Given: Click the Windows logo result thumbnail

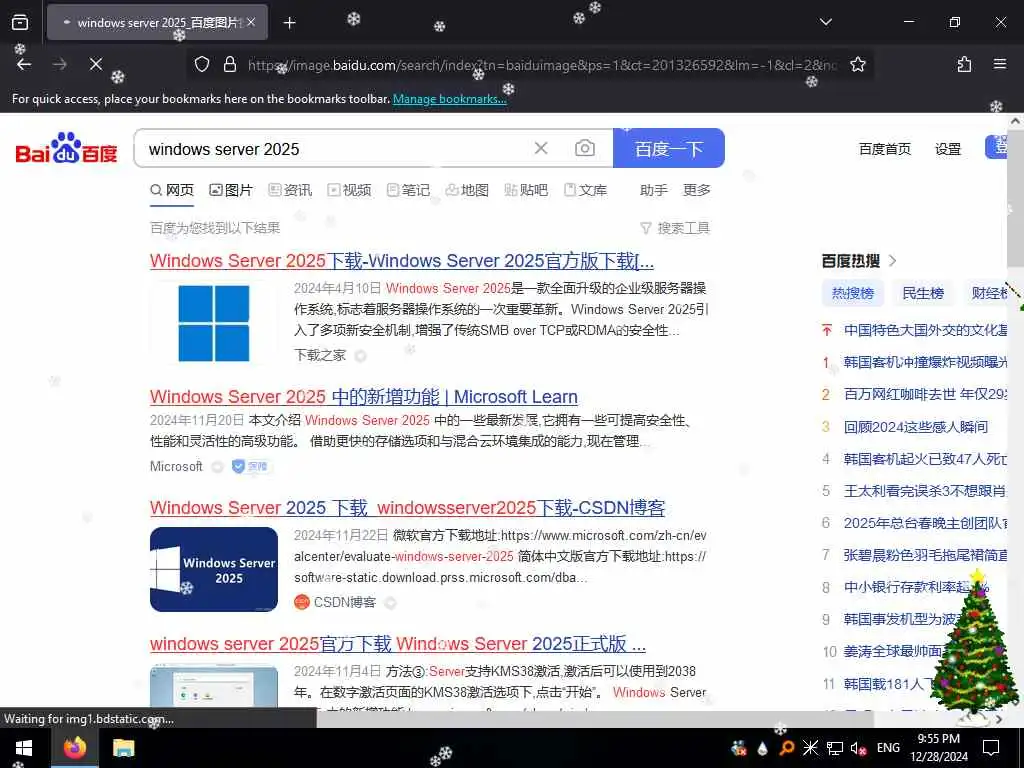Looking at the screenshot, I should (x=214, y=323).
